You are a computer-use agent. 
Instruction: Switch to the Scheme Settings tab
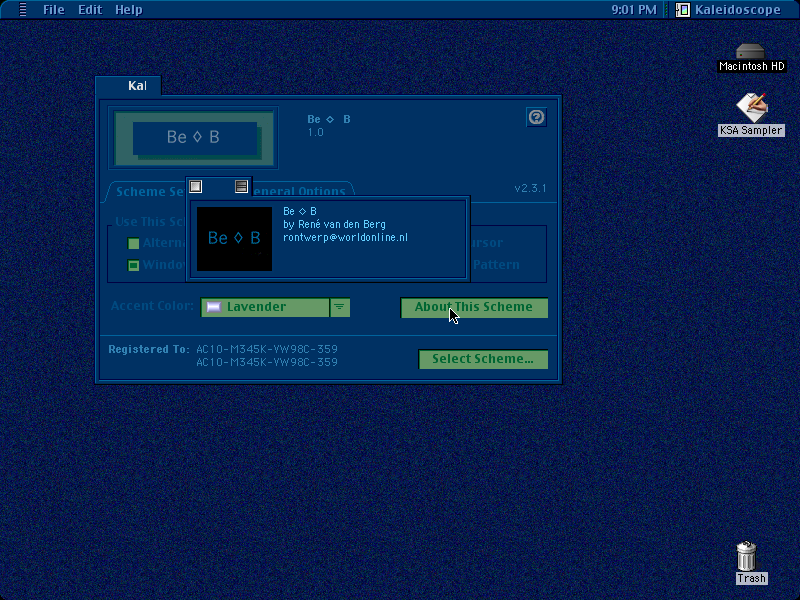[148, 192]
